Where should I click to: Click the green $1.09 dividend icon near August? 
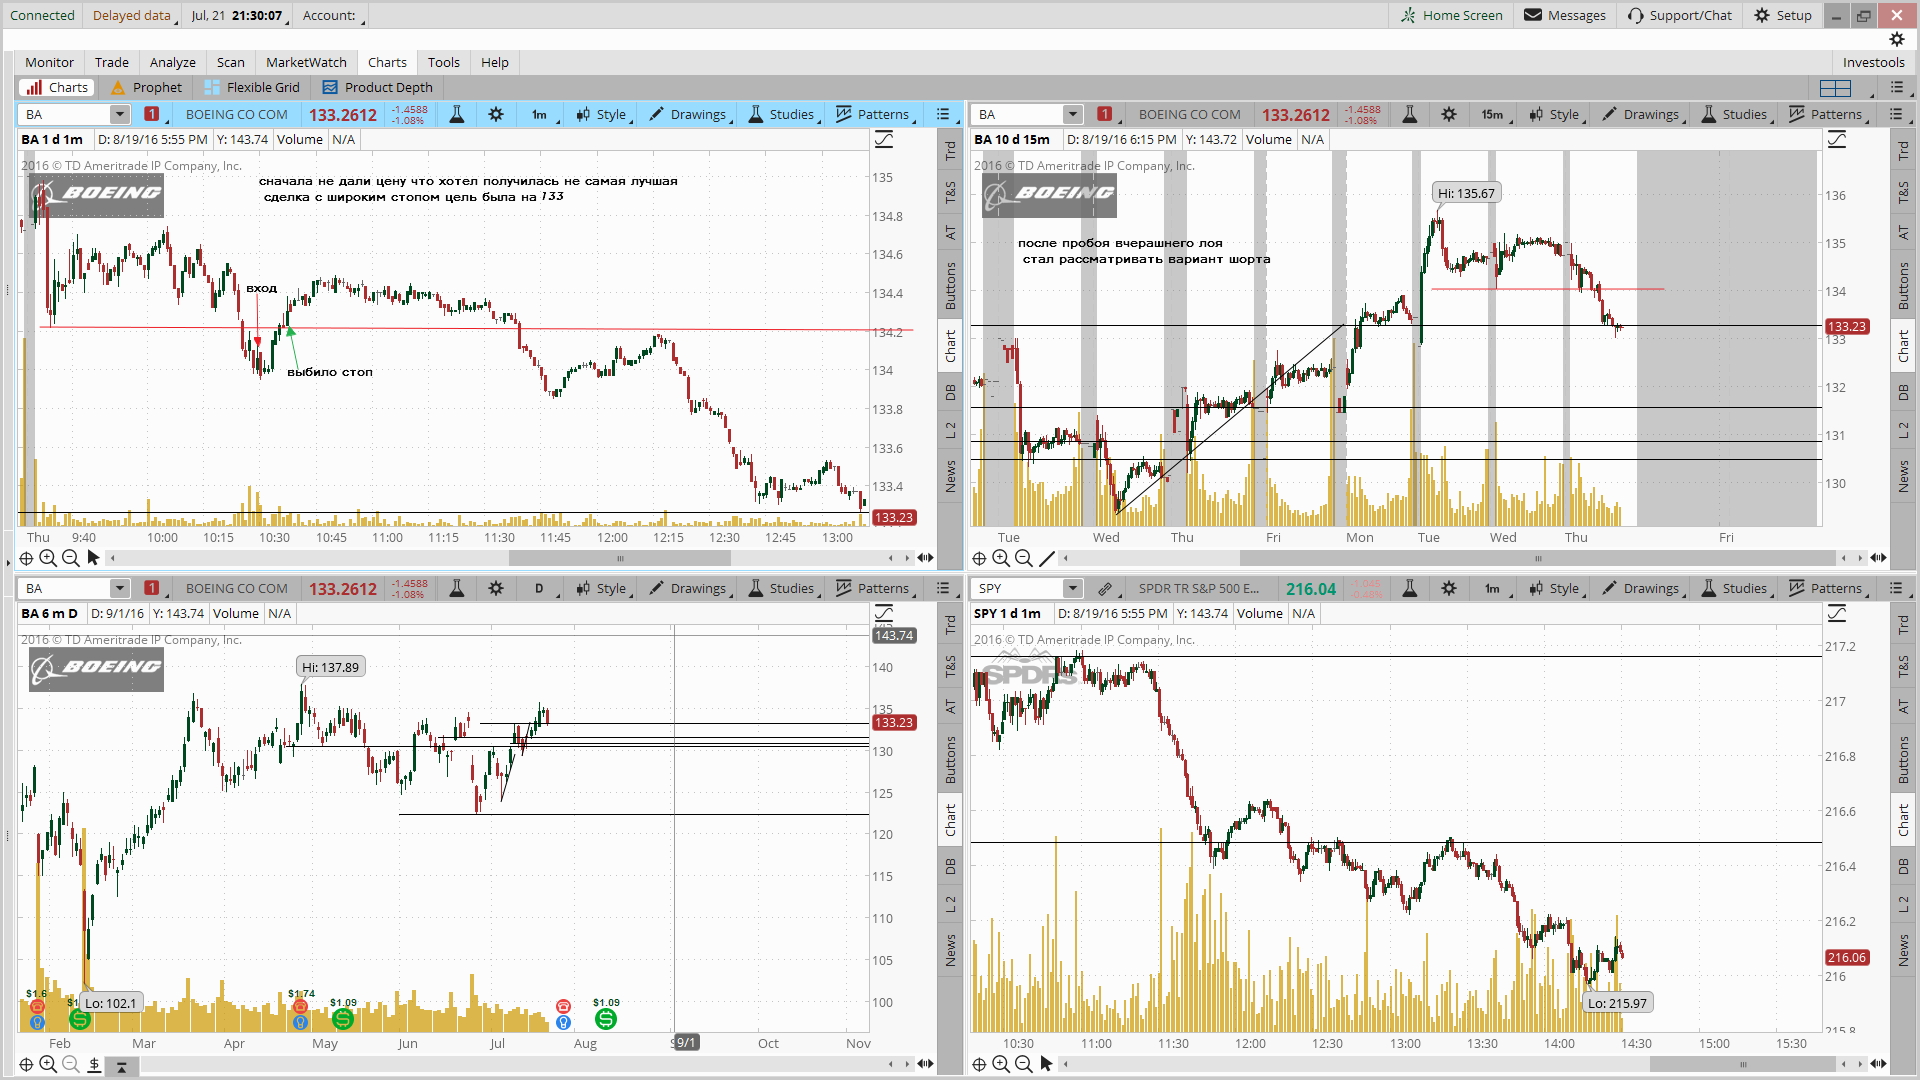pyautogui.click(x=605, y=1018)
